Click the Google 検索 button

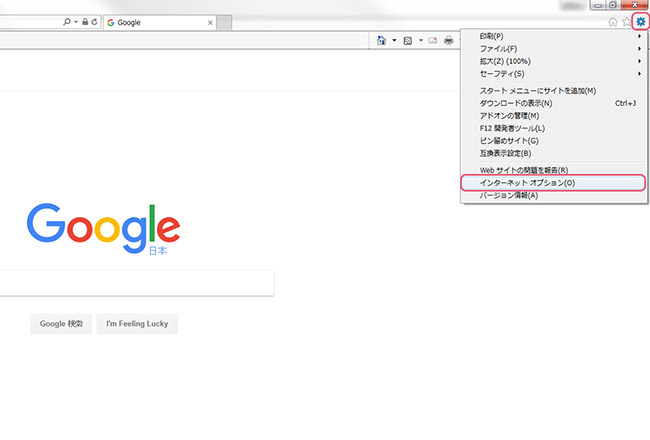(61, 324)
